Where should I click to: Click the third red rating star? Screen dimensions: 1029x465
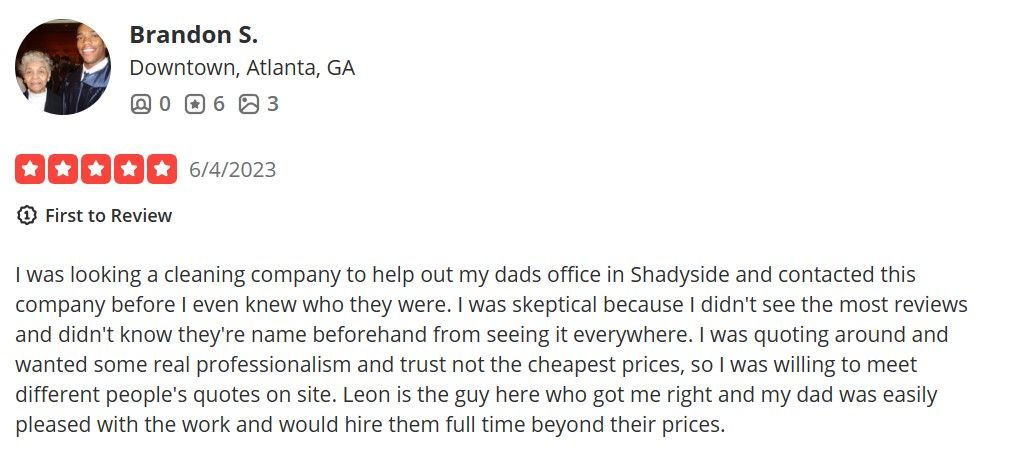tap(96, 170)
